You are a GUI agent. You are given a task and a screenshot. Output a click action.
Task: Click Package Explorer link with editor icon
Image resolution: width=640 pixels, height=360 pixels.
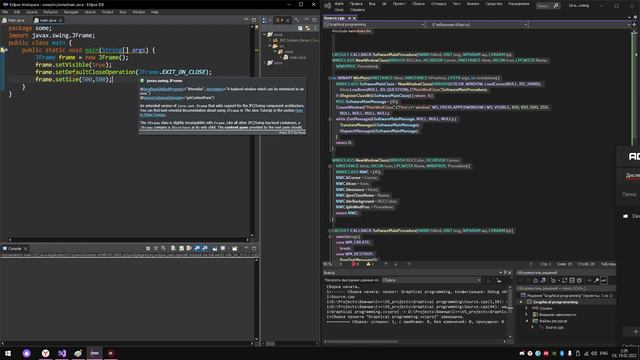point(308,28)
